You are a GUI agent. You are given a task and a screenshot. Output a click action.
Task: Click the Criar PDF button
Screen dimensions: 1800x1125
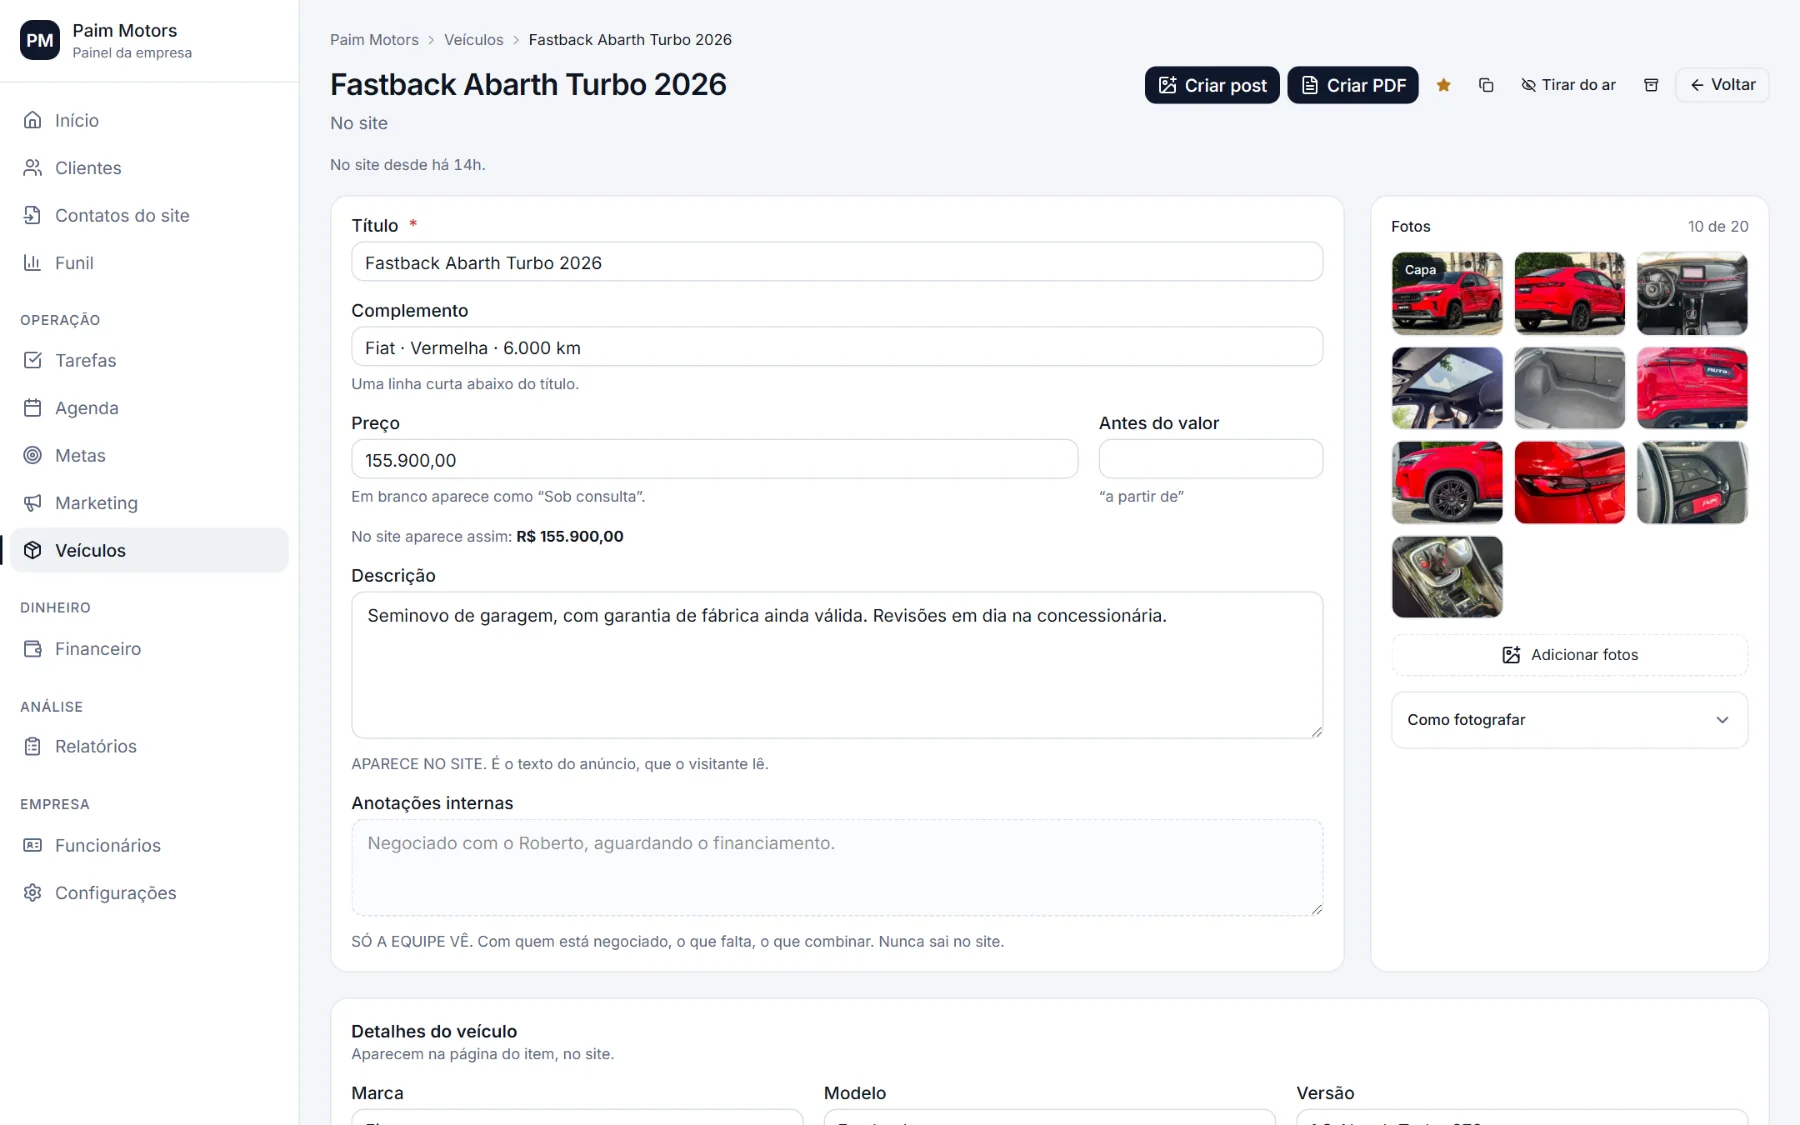(x=1353, y=85)
